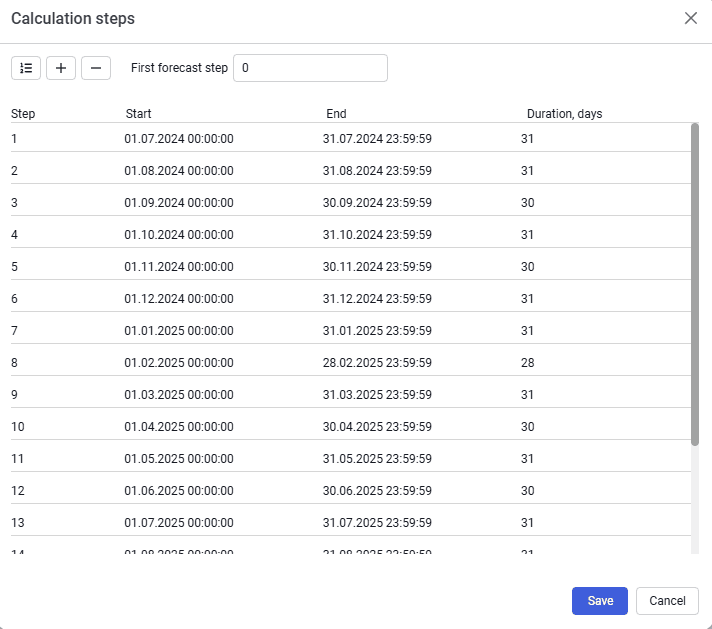Click the Duration, days column header
712x629 pixels.
tap(564, 114)
